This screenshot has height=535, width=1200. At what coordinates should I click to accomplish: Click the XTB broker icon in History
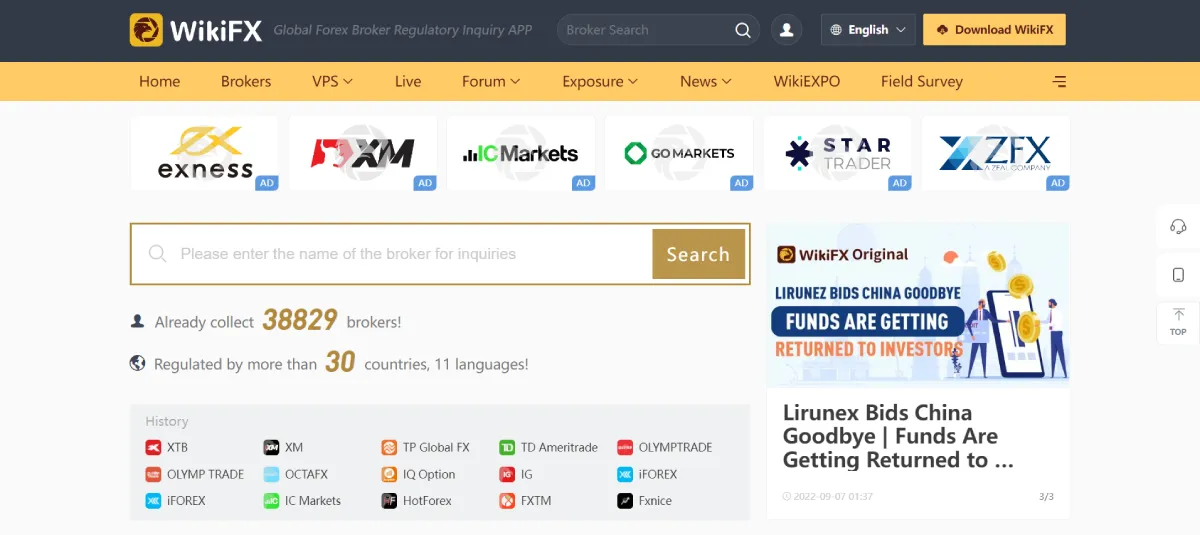coord(153,447)
